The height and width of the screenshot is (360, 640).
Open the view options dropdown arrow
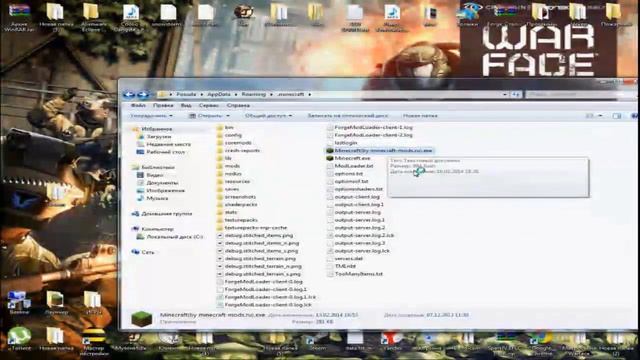pyautogui.click(x=600, y=116)
